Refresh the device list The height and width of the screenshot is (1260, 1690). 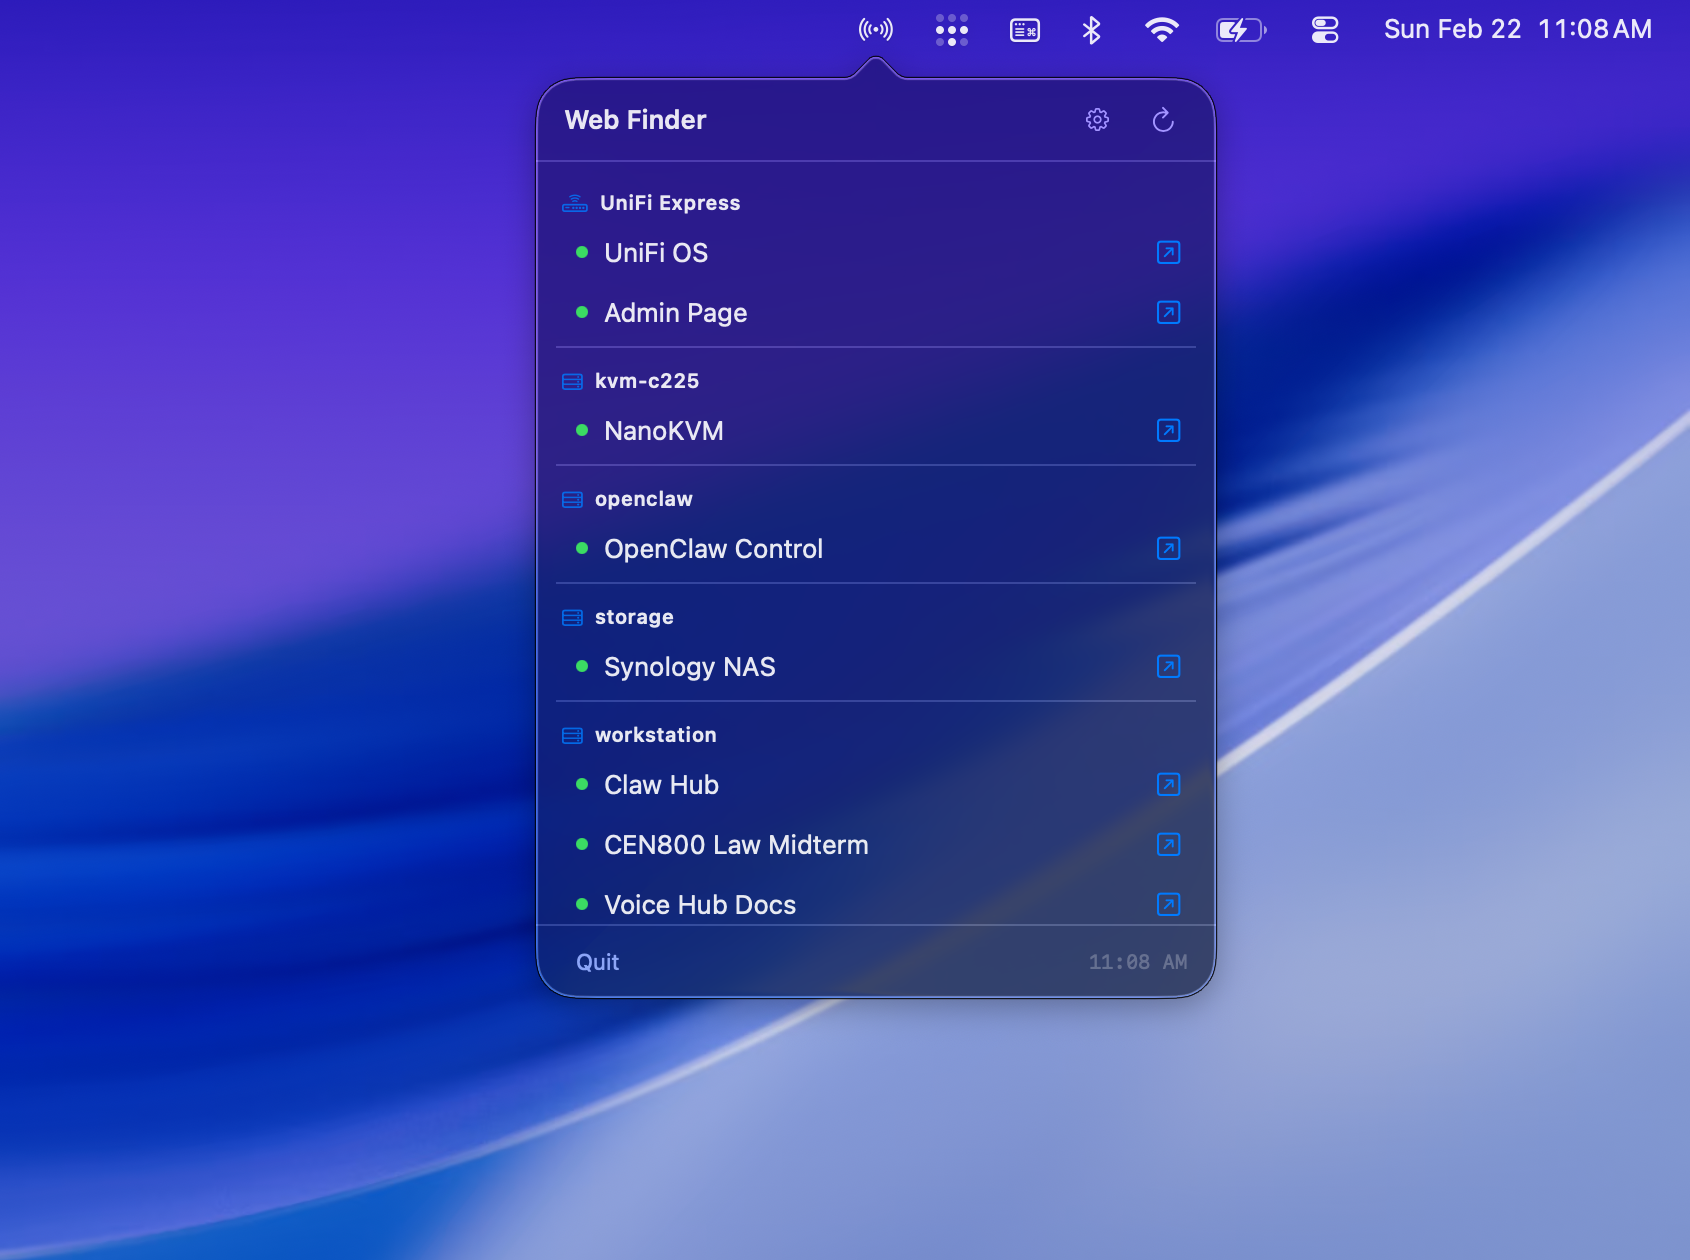point(1163,120)
